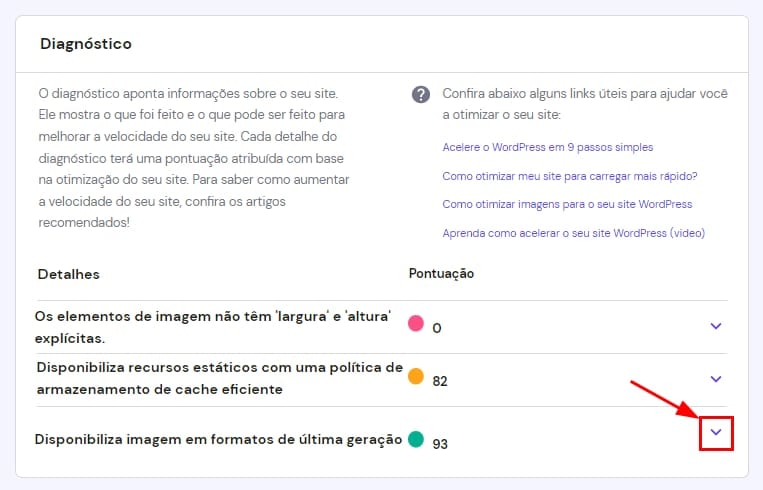Open 'Como otimizar meu site para carregar mais rápido?'

[x=569, y=176]
